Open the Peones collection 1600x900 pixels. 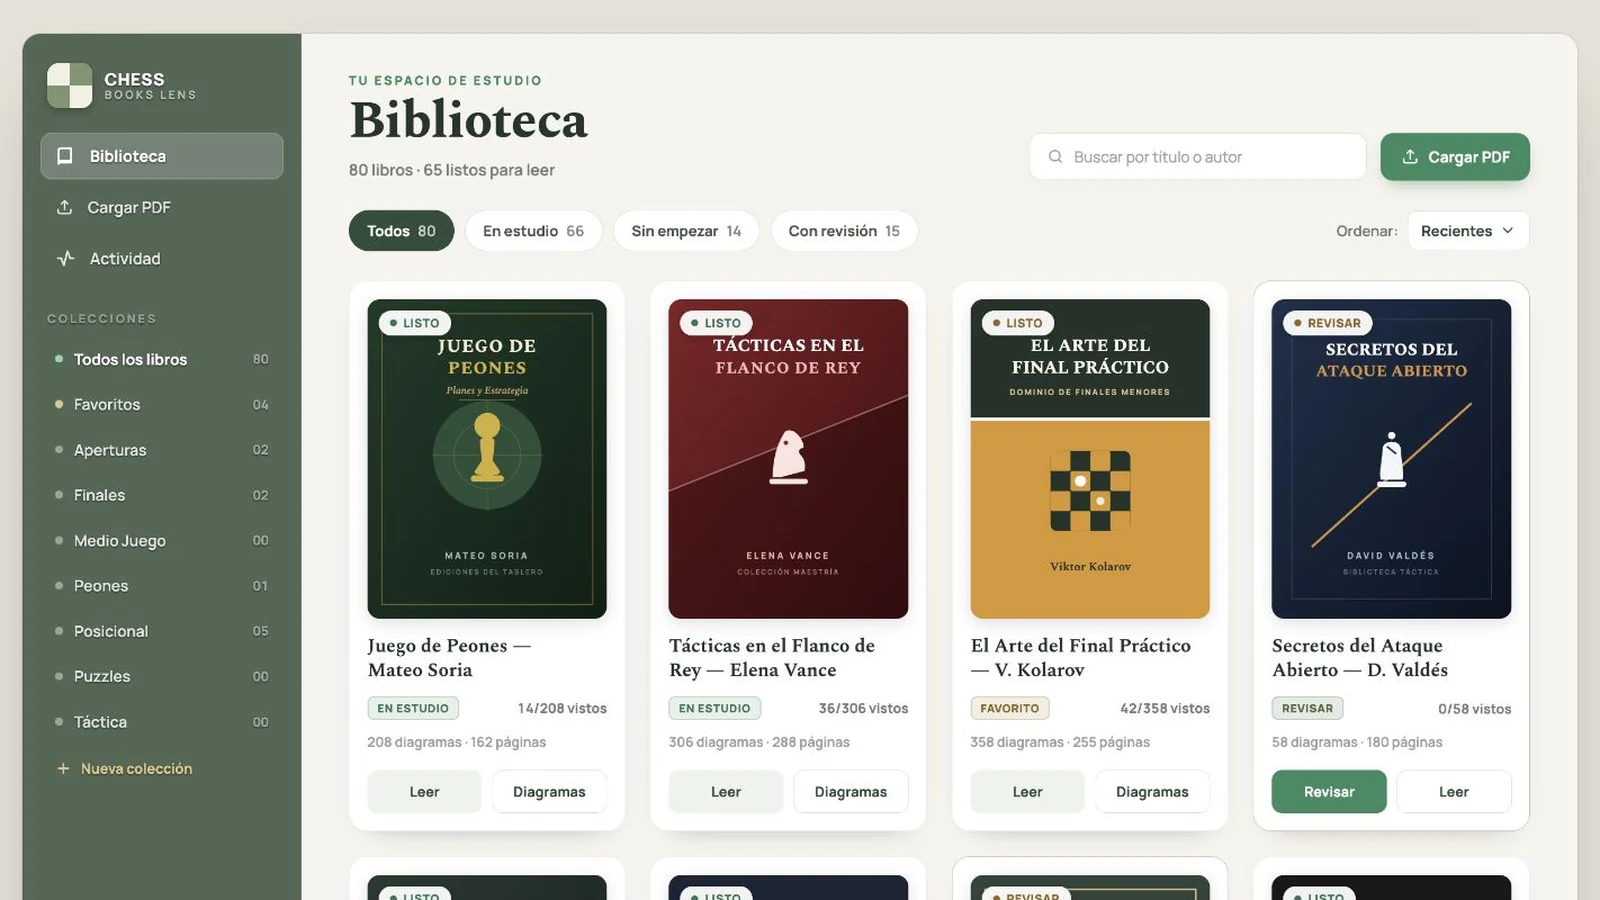coord(162,586)
